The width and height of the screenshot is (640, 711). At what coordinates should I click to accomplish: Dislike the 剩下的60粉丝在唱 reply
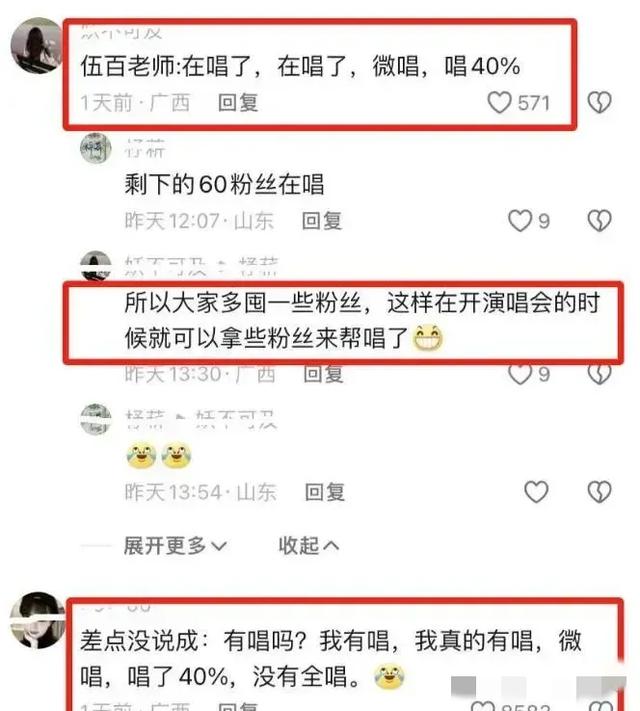pos(600,221)
